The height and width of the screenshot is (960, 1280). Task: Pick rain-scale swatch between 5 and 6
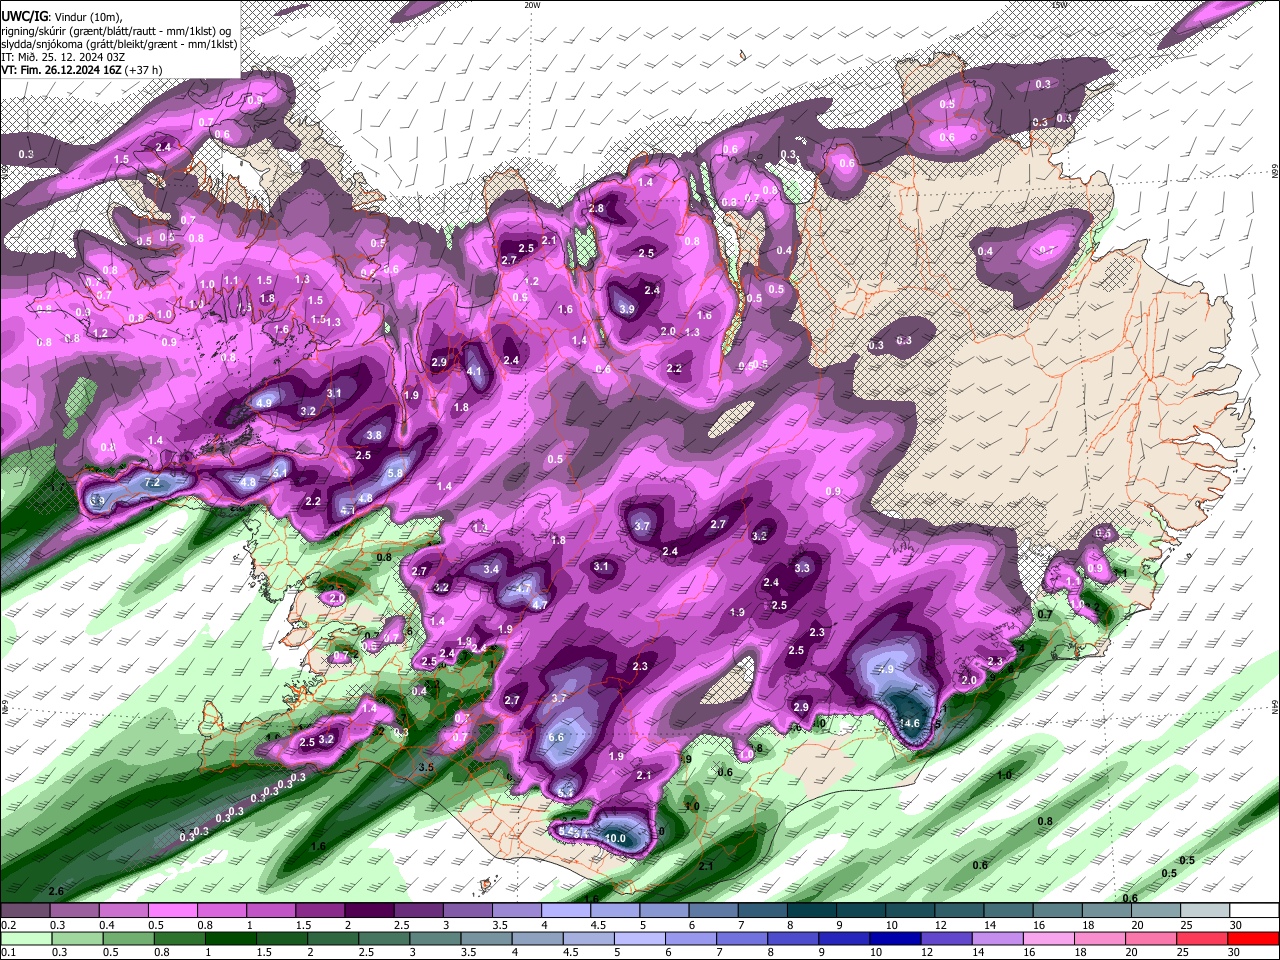coord(640,938)
